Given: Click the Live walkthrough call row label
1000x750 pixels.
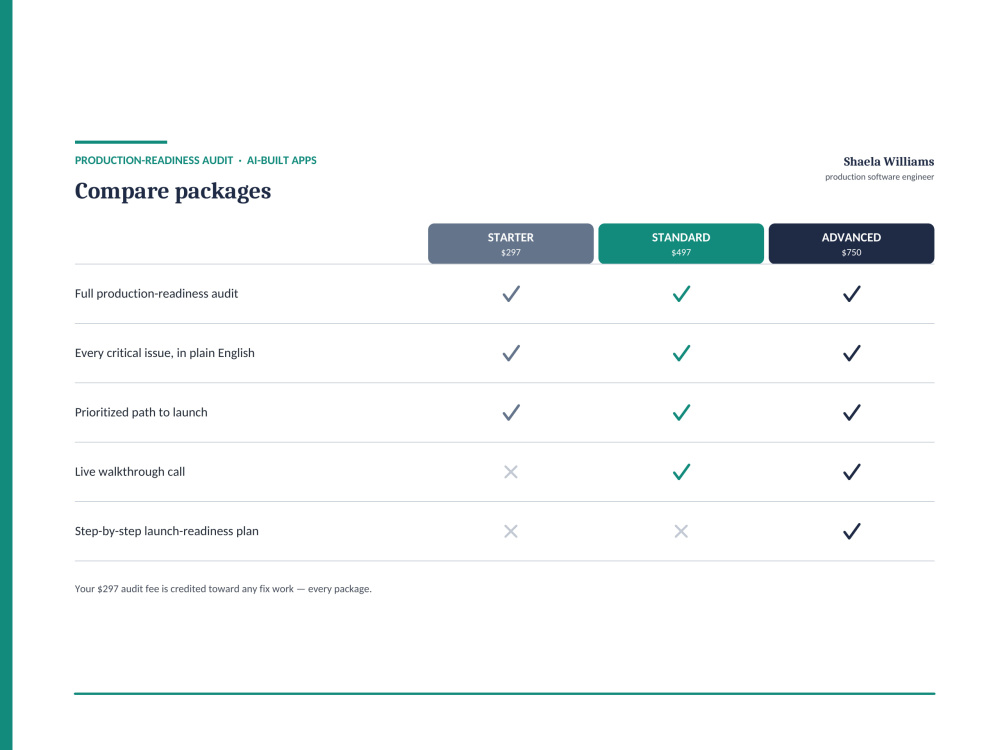Looking at the screenshot, I should (130, 472).
